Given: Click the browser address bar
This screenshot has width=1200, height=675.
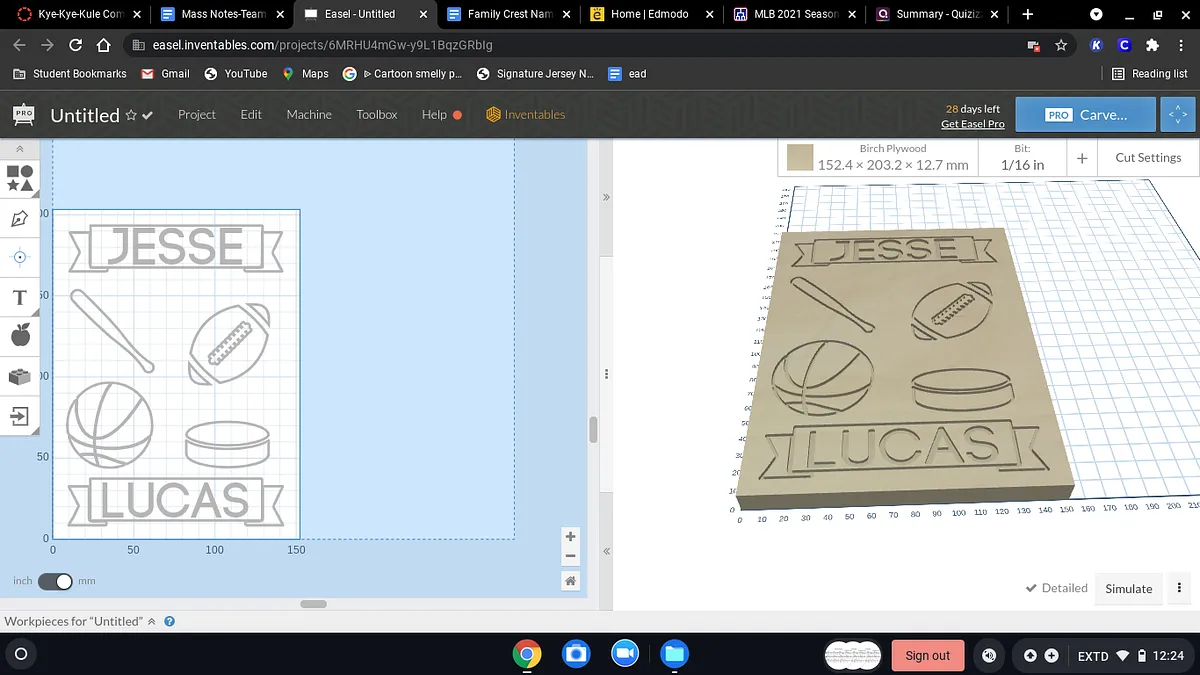Looking at the screenshot, I should pos(570,45).
